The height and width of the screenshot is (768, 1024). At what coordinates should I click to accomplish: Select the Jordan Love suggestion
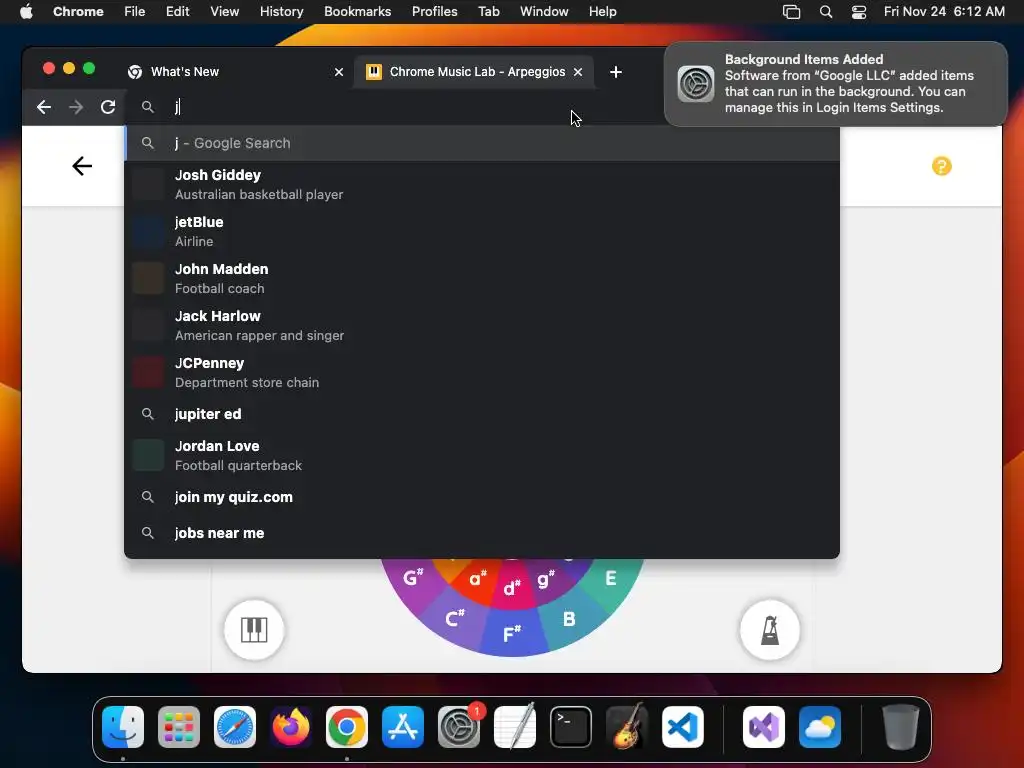[x=482, y=456]
